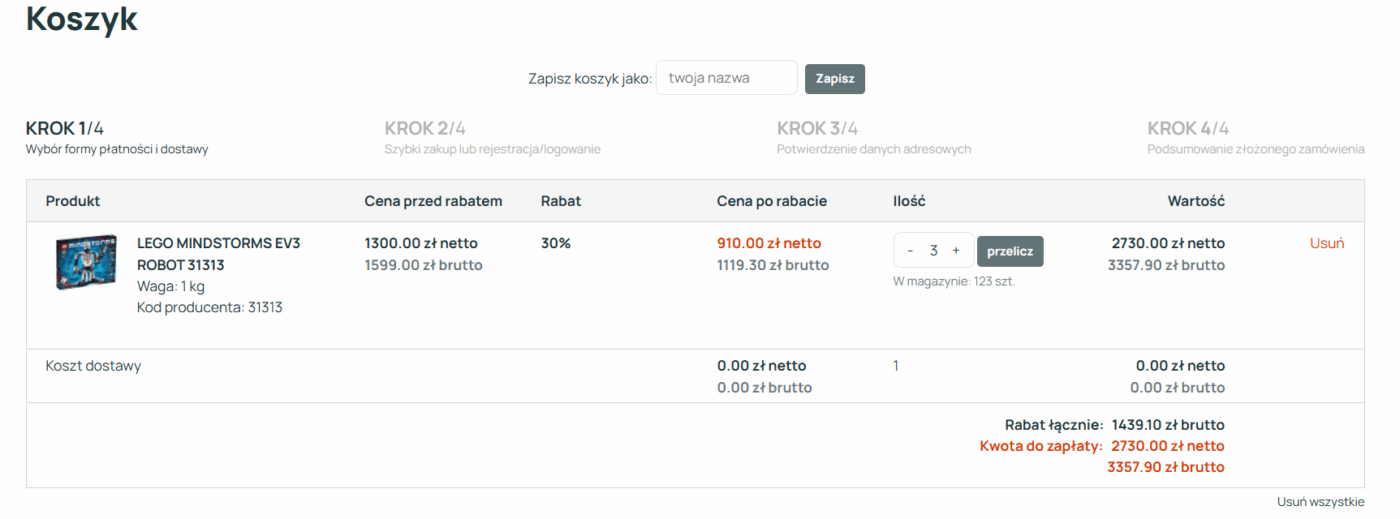This screenshot has width=1400, height=519.
Task: Click the Rabat column header
Action: [561, 201]
